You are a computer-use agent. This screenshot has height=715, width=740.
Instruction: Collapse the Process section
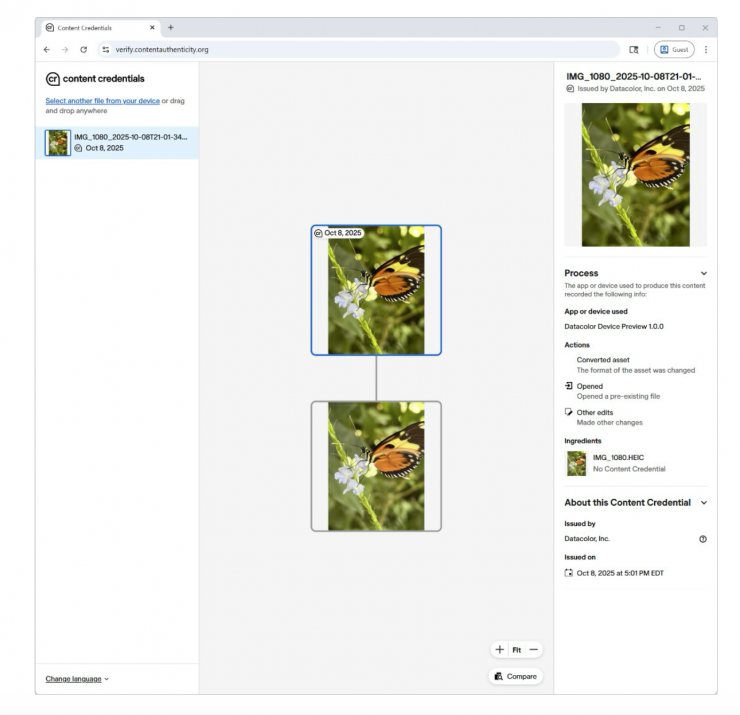click(703, 273)
